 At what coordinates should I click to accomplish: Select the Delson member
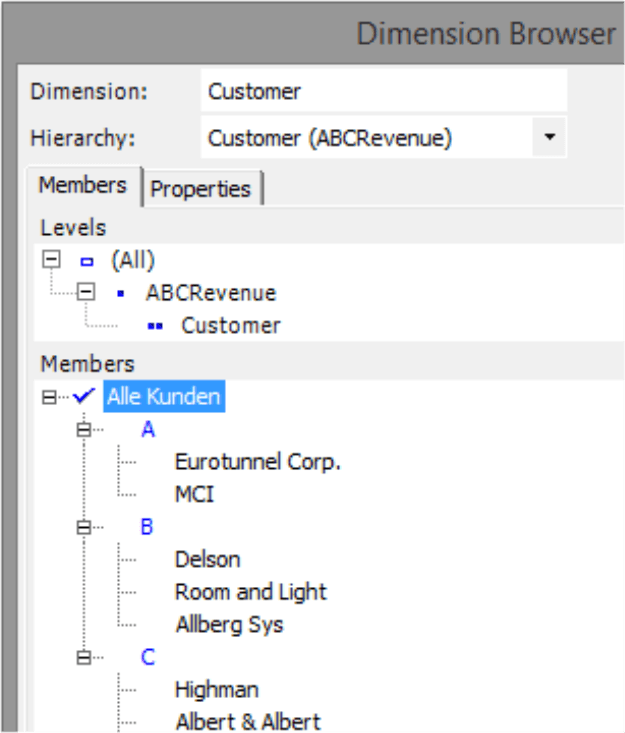coord(208,560)
